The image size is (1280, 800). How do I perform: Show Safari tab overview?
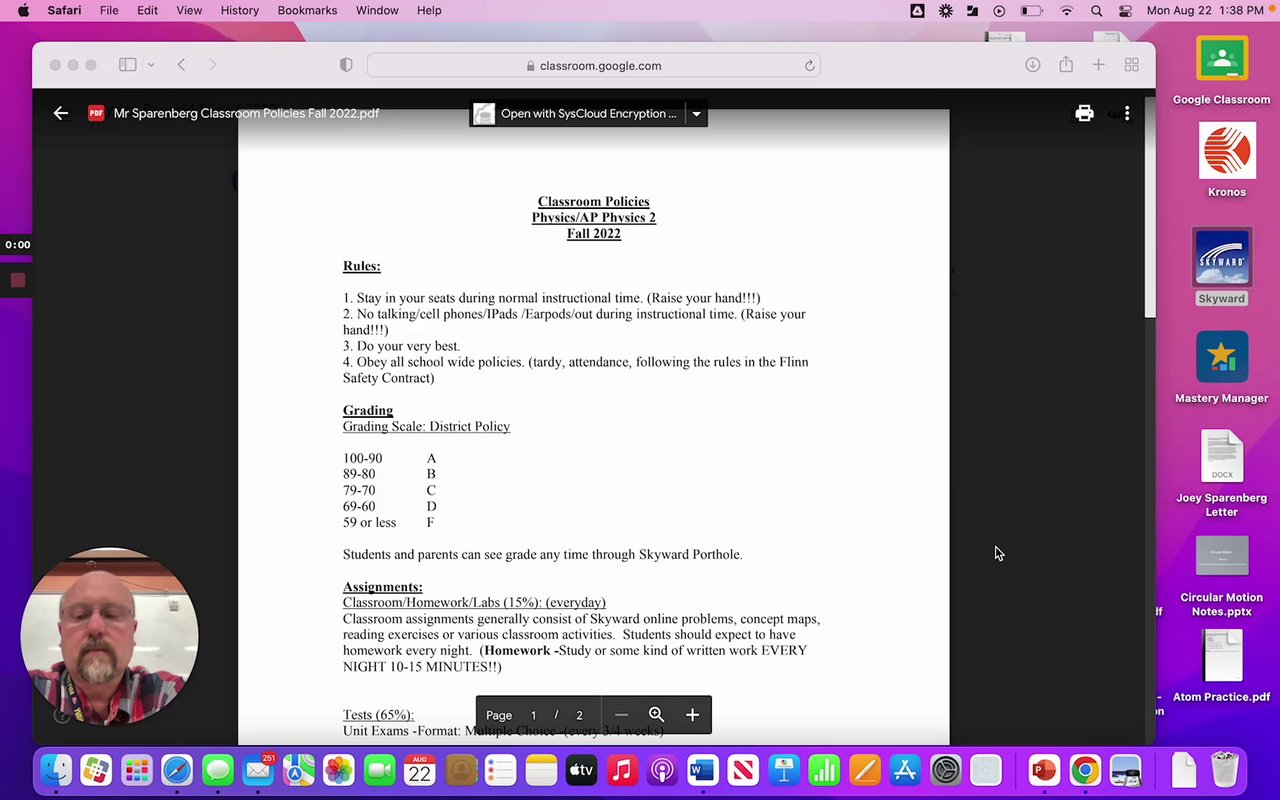1131,65
